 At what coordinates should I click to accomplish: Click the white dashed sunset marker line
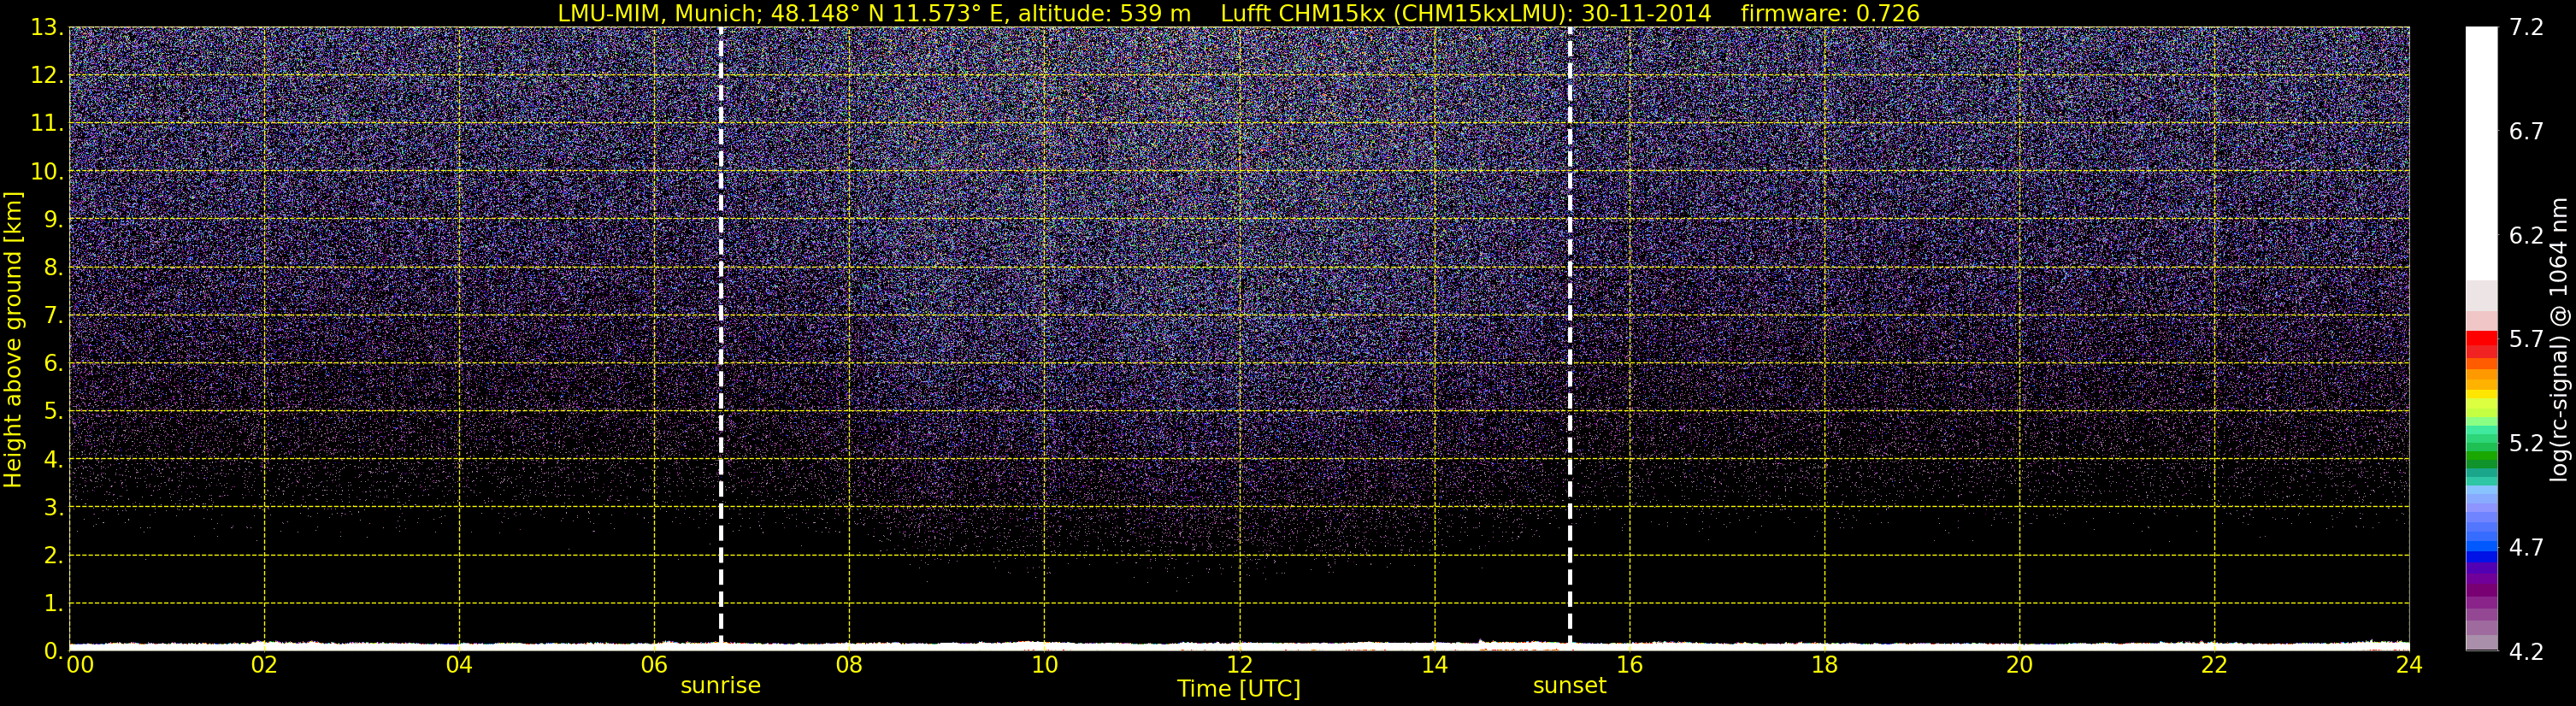point(1570,338)
